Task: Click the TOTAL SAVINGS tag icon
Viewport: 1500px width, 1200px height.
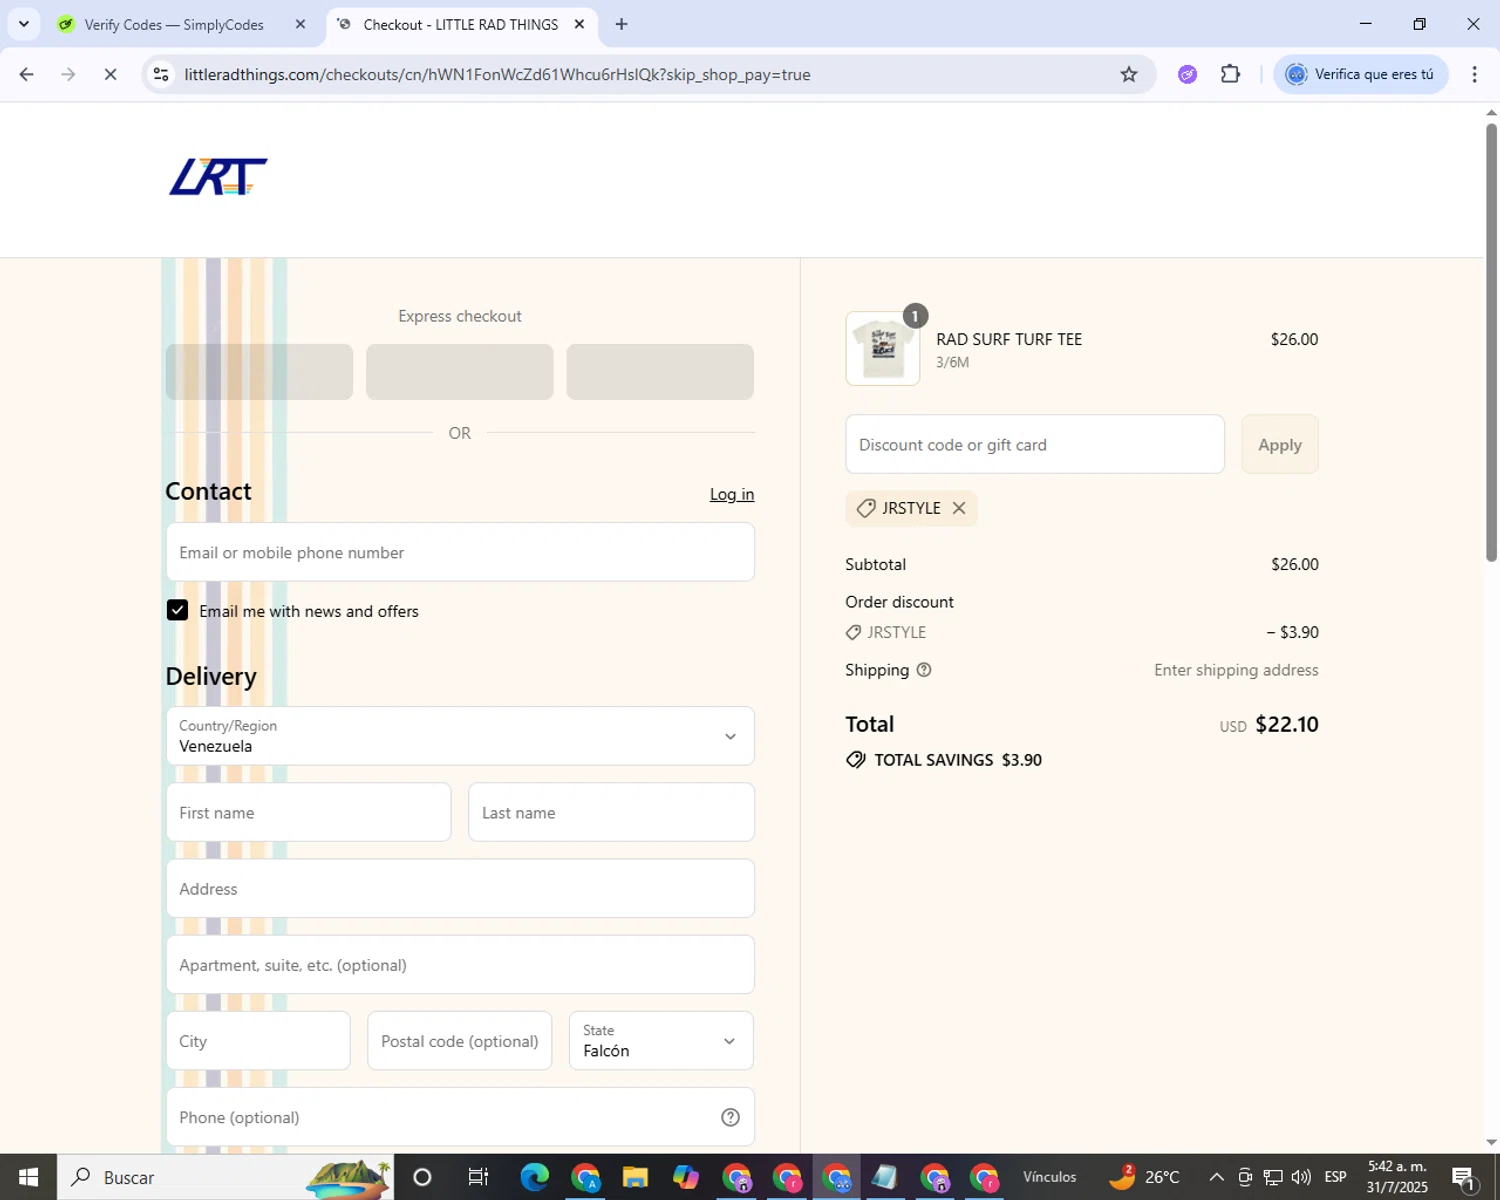Action: tap(856, 760)
